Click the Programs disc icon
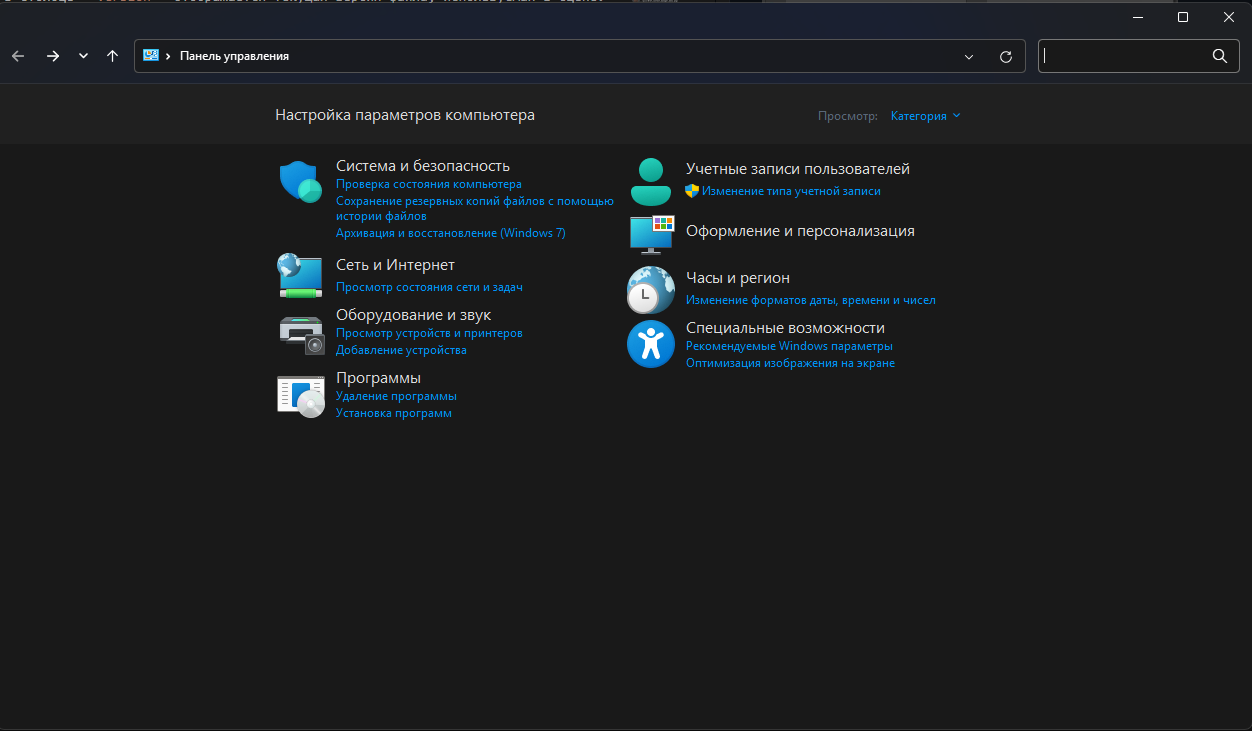This screenshot has width=1252, height=731. [300, 396]
